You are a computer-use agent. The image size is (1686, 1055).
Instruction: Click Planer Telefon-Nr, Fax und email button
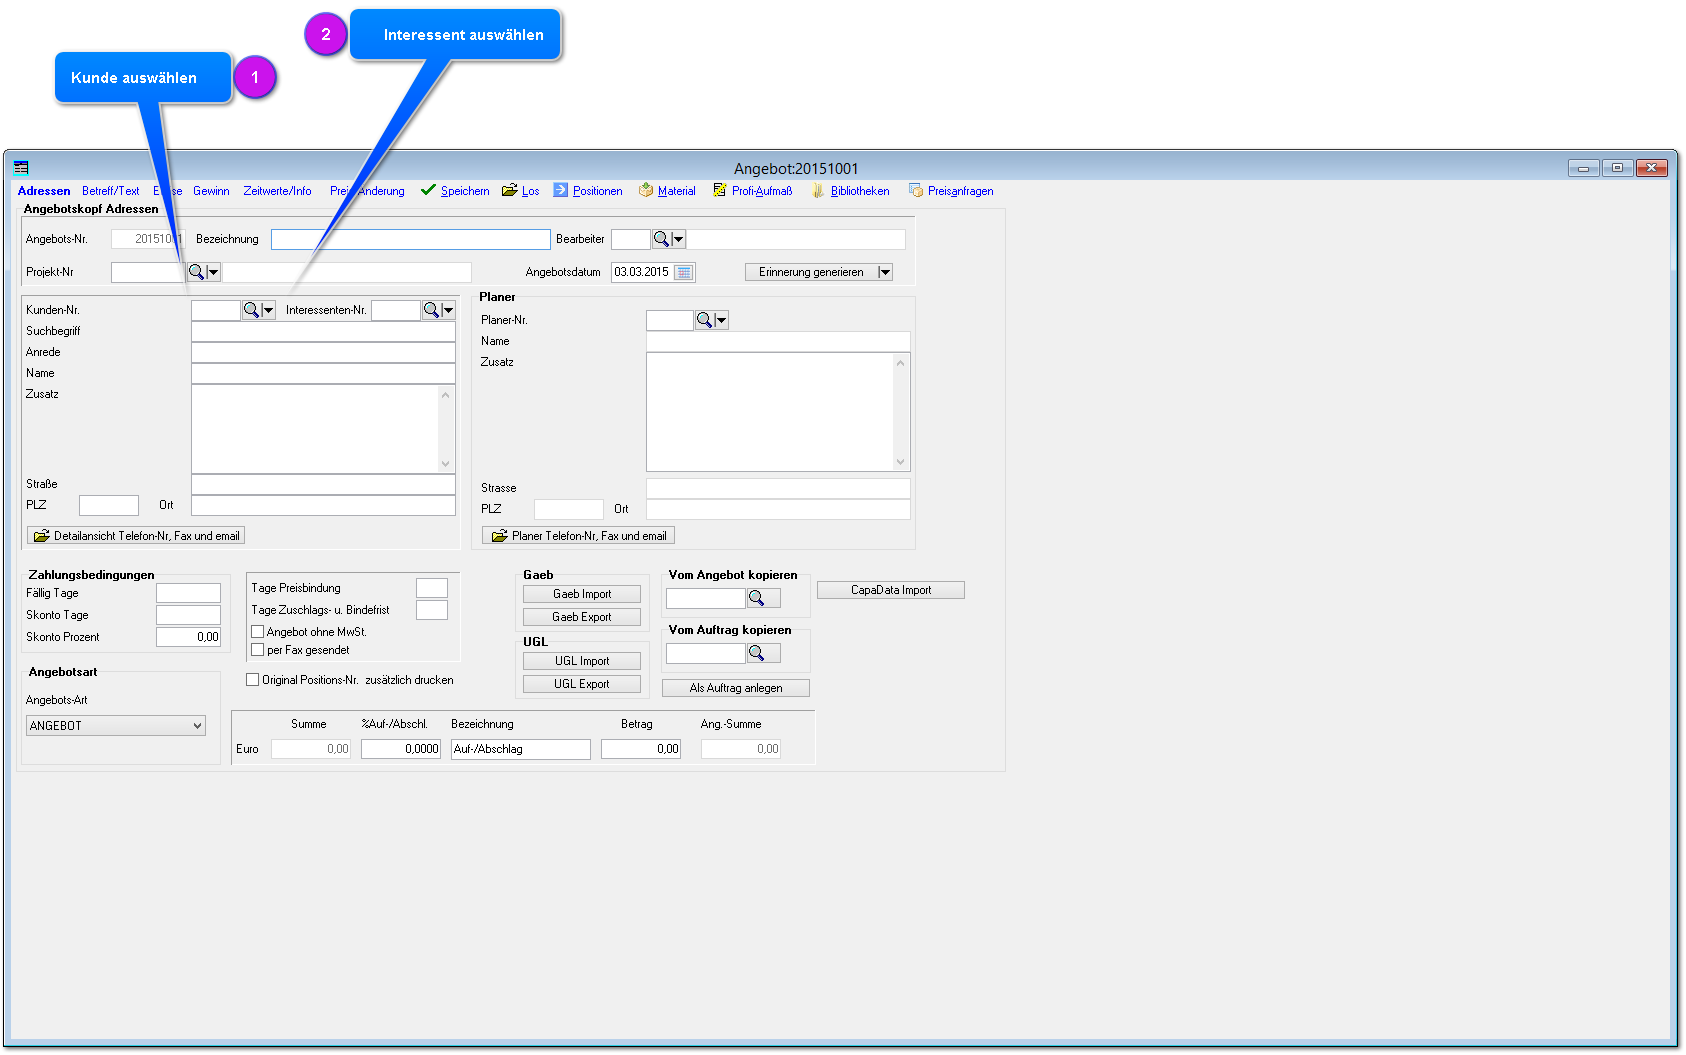578,536
